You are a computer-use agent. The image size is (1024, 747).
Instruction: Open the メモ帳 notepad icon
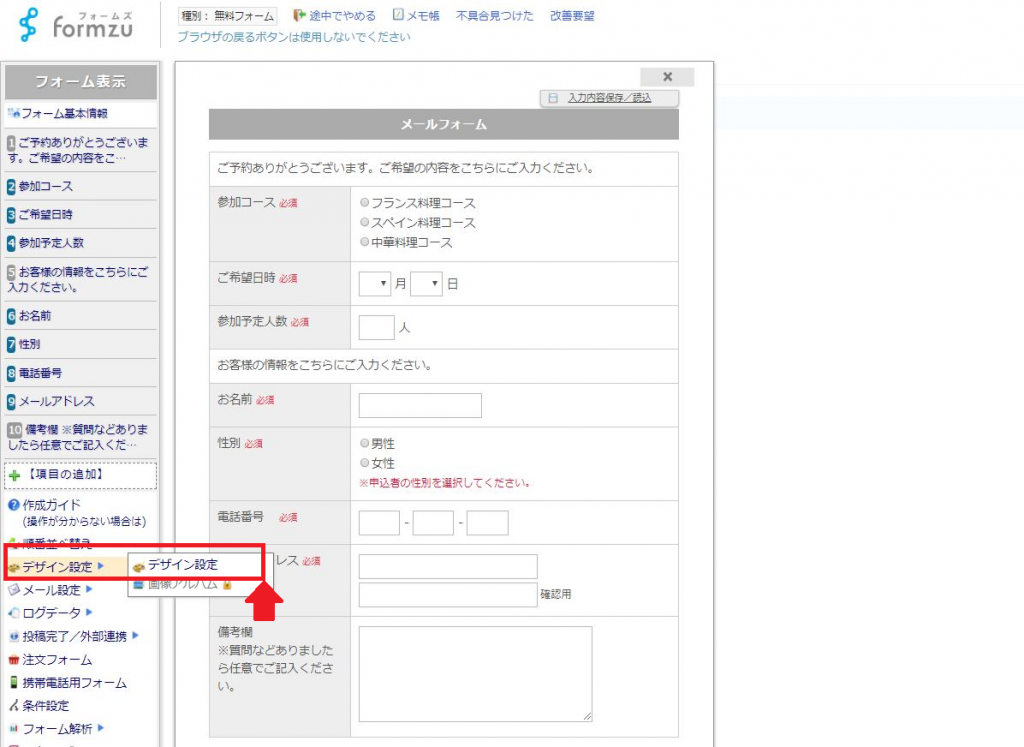point(398,16)
